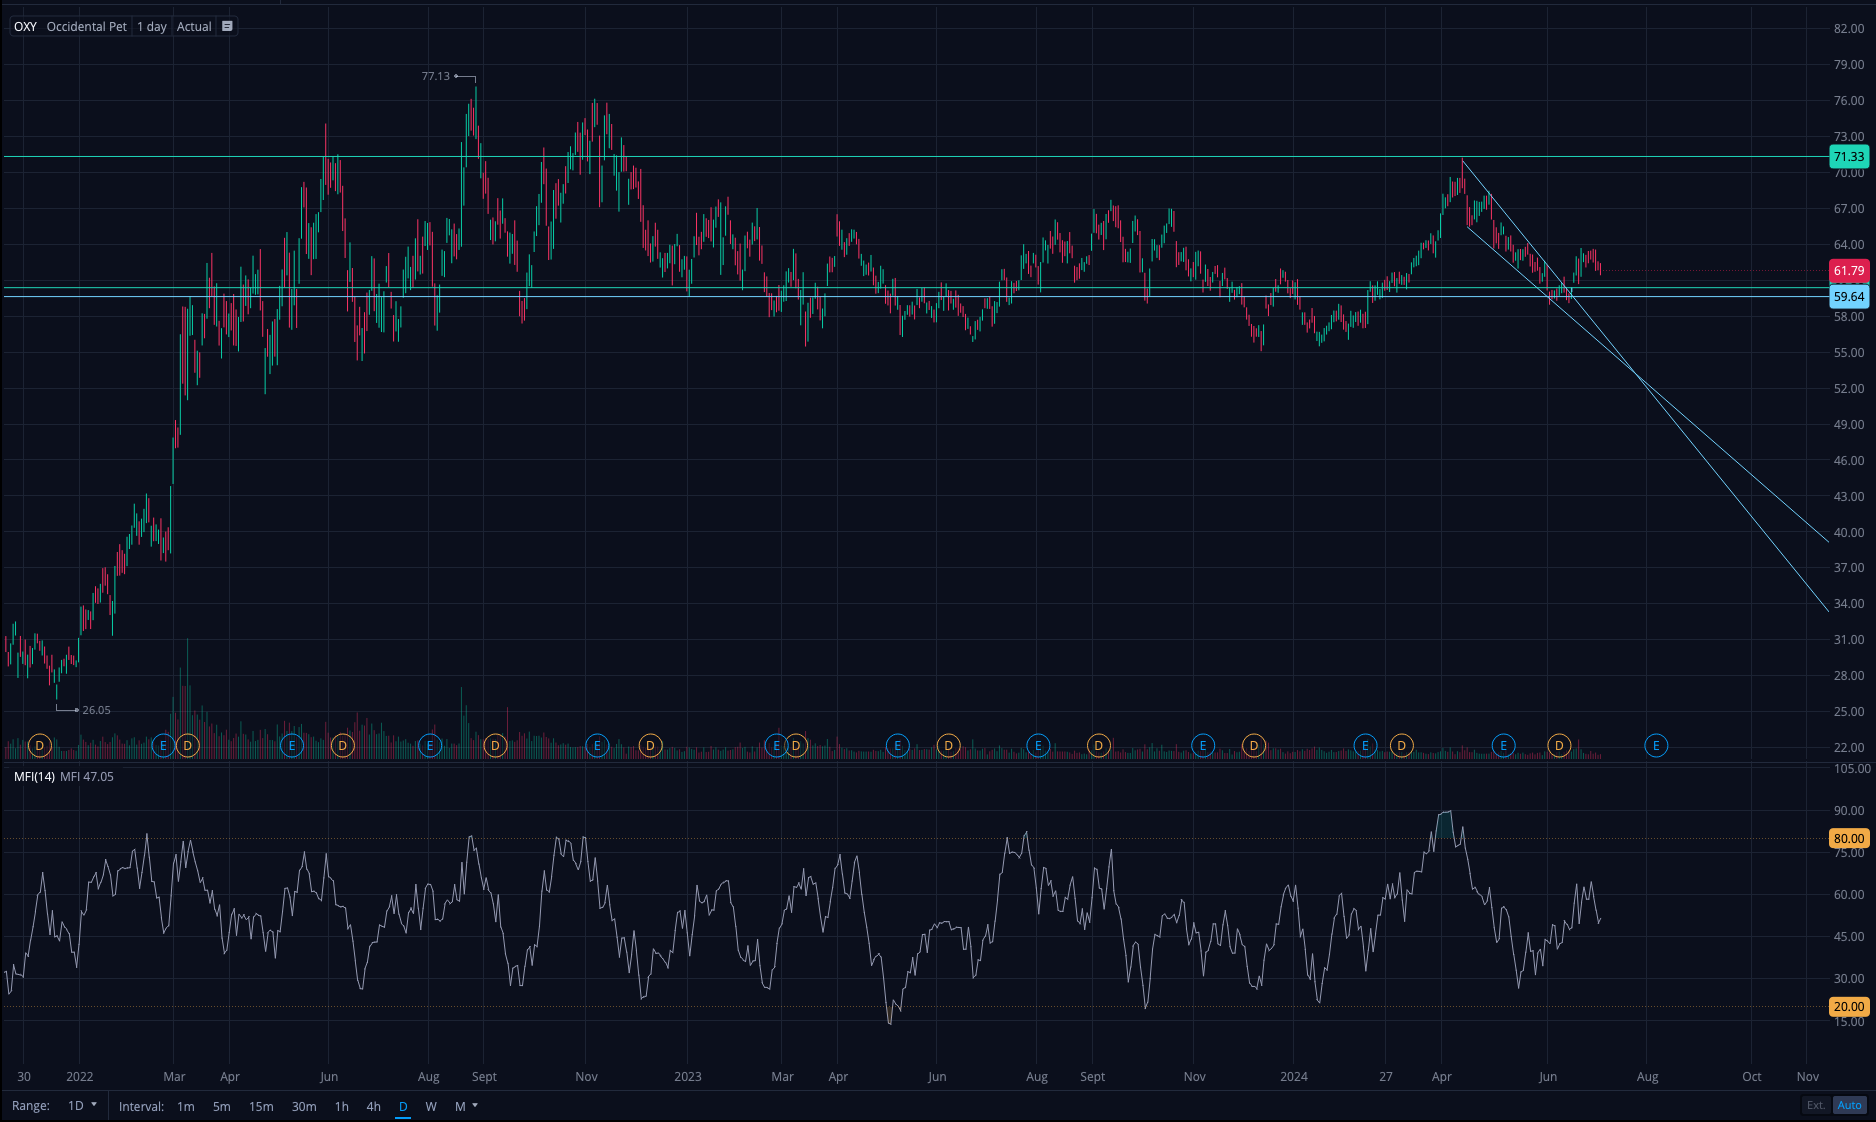Click the orange 20.00 MFI oversold label
1876x1122 pixels.
(x=1848, y=1006)
